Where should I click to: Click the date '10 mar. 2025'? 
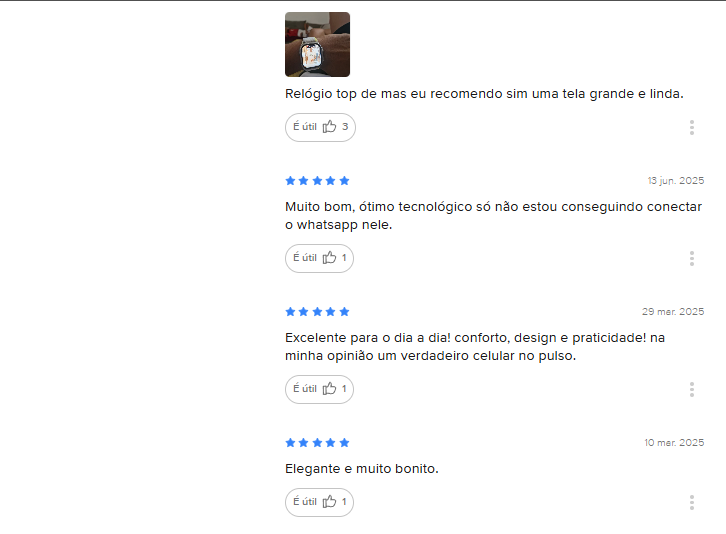coord(674,443)
